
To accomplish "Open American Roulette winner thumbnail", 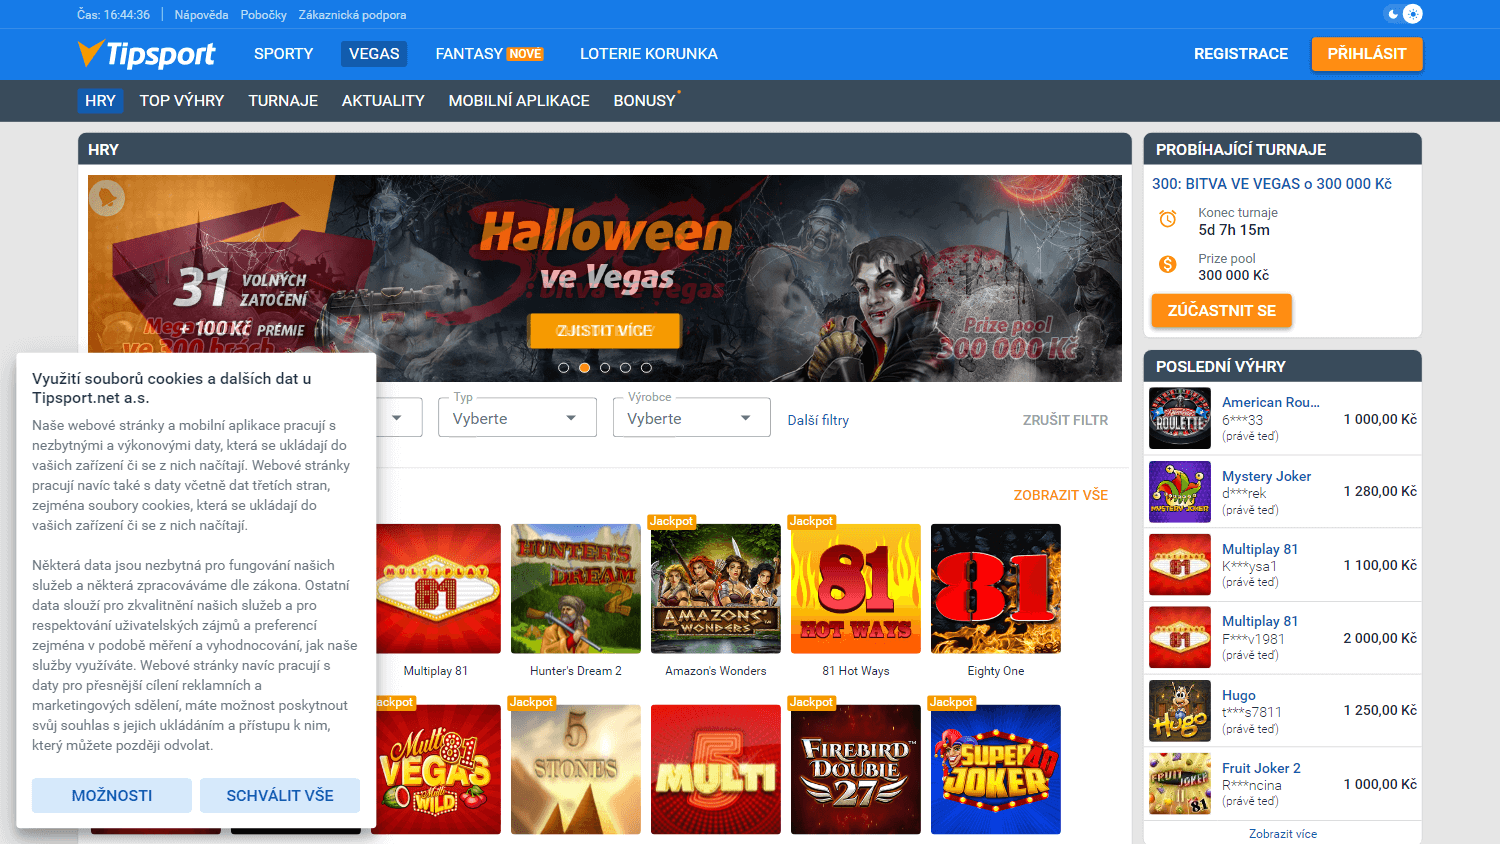I will pyautogui.click(x=1180, y=418).
